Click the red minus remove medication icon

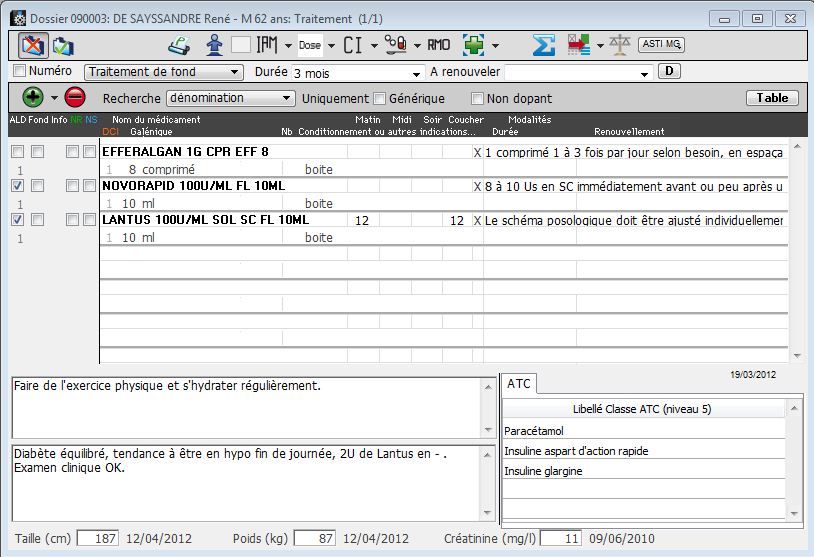tap(75, 98)
